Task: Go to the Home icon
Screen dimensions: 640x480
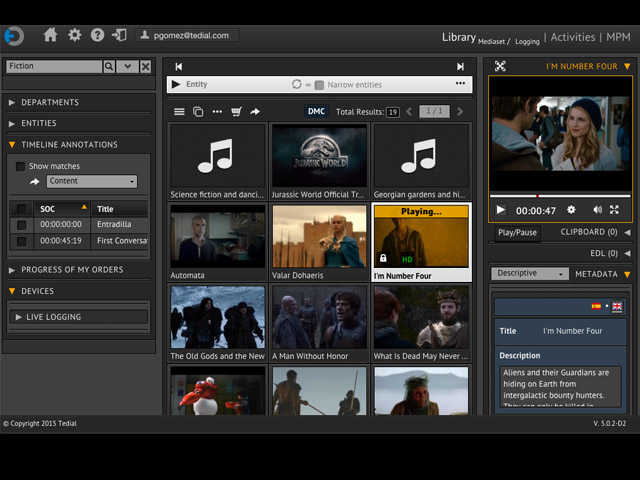Action: 50,35
